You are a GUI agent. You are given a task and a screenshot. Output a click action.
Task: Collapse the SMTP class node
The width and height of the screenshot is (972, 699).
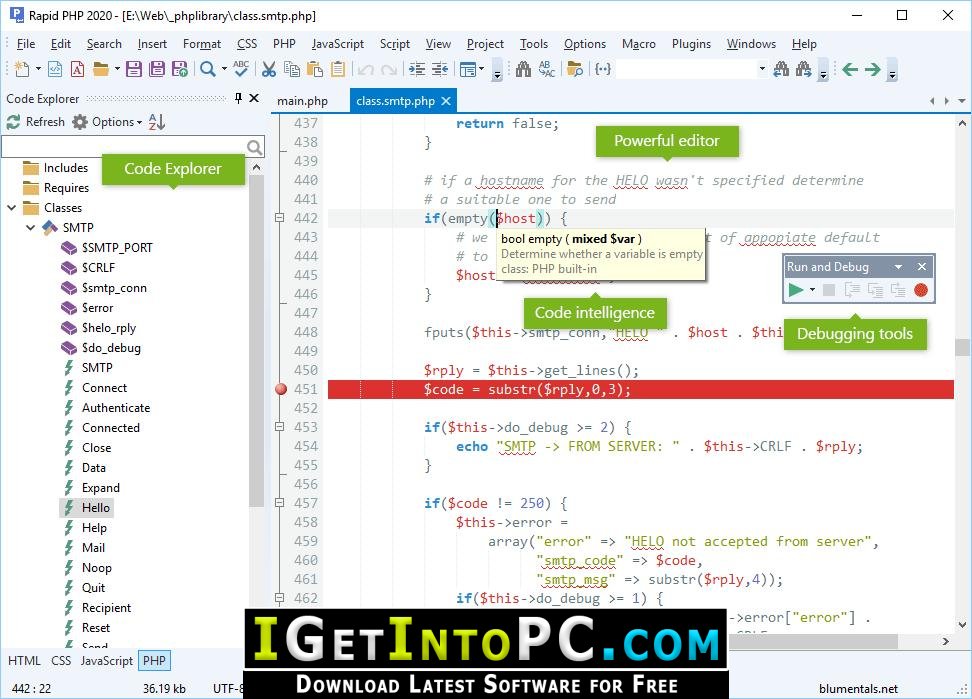click(x=30, y=227)
